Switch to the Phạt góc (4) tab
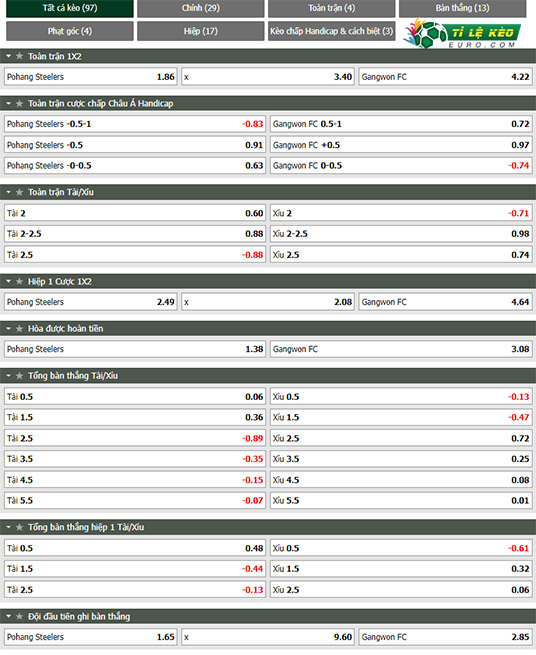This screenshot has width=536, height=655. pos(70,31)
